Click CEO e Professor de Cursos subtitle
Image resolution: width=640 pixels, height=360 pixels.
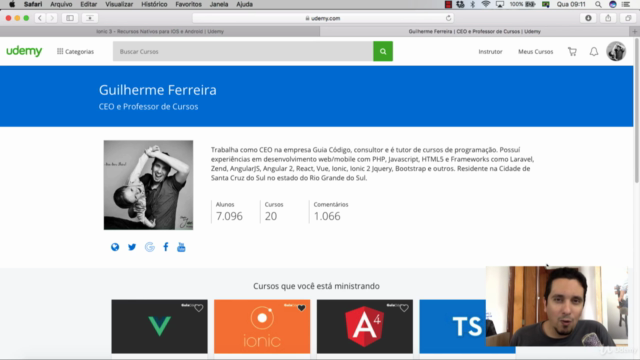[x=148, y=107]
